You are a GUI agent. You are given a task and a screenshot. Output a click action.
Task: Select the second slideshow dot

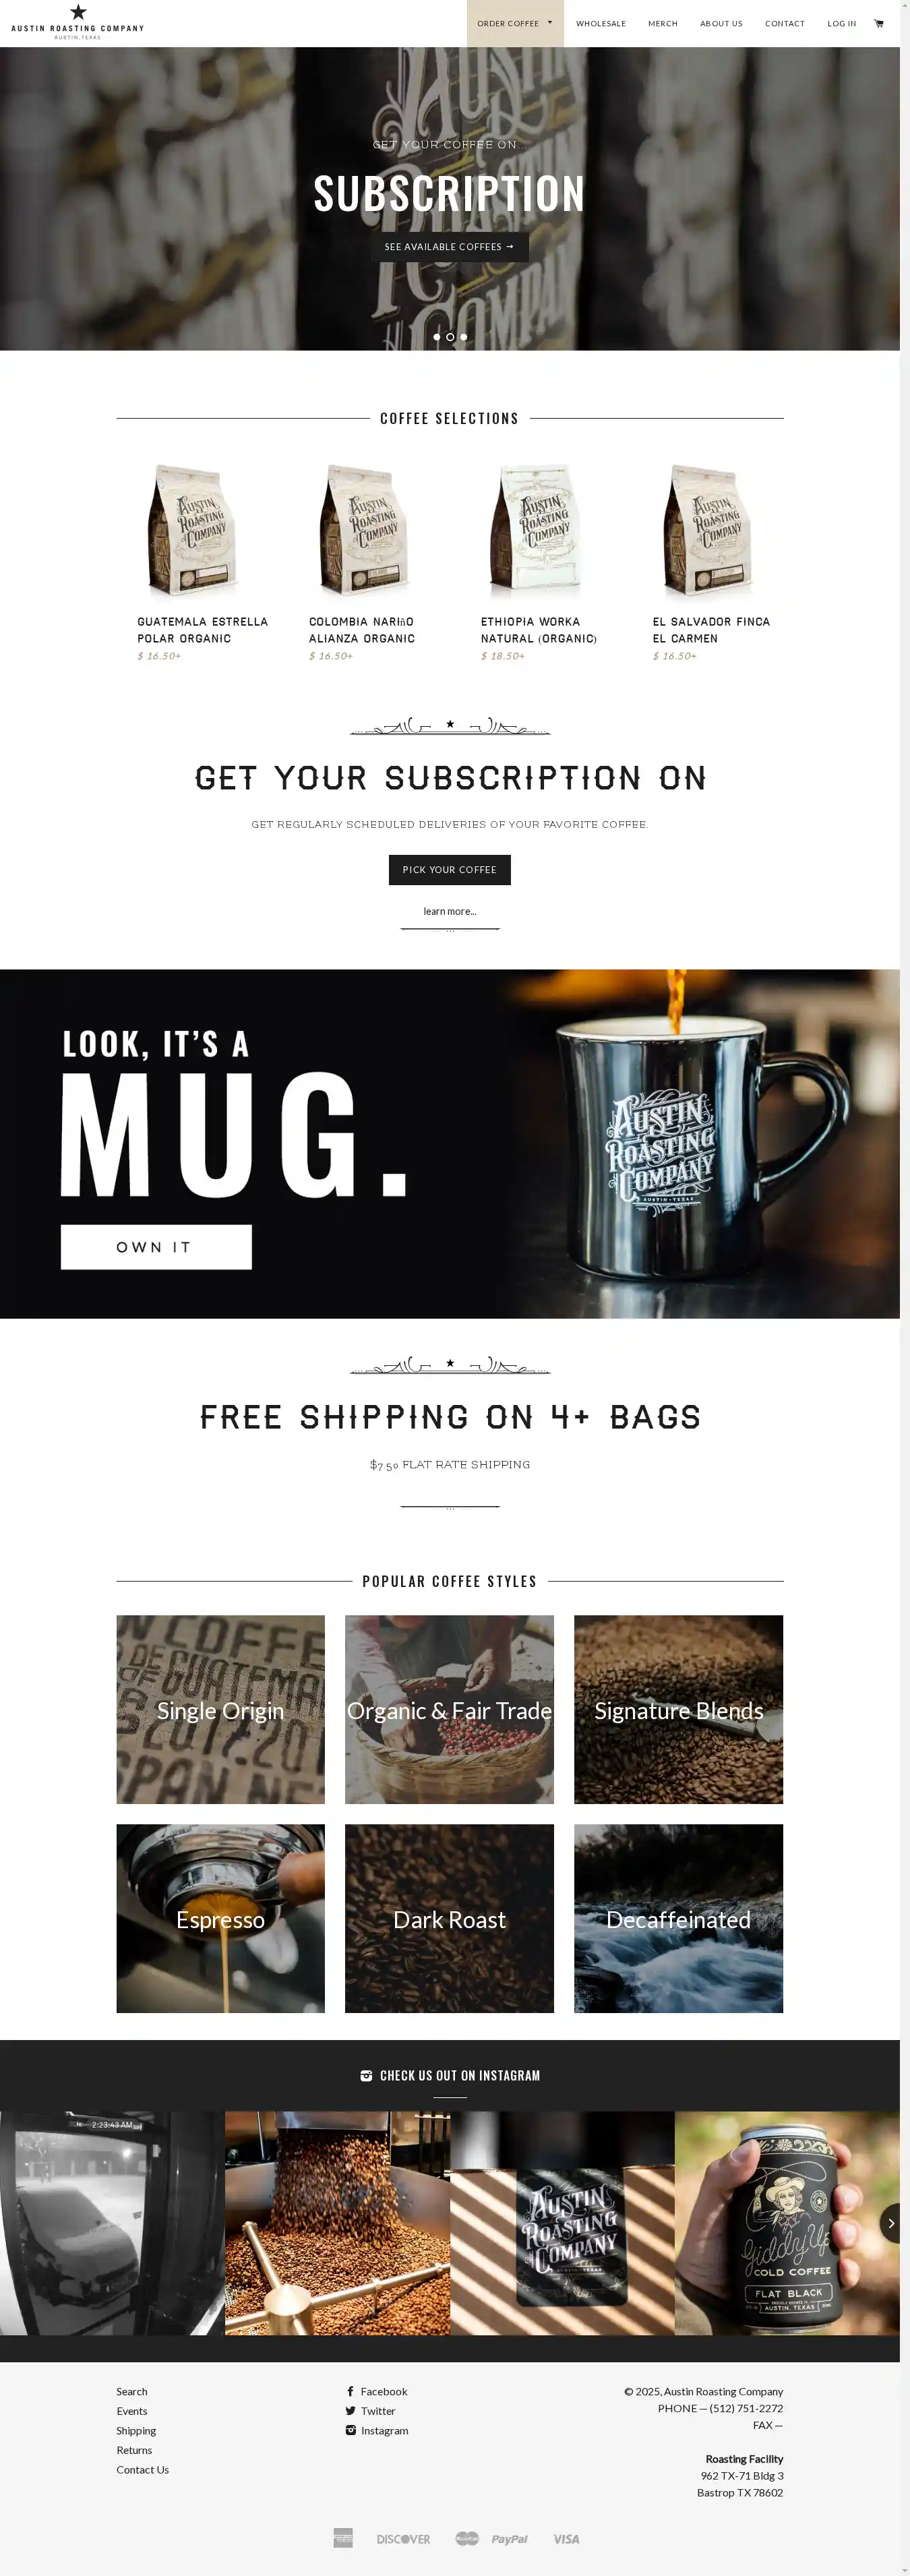[x=450, y=337]
